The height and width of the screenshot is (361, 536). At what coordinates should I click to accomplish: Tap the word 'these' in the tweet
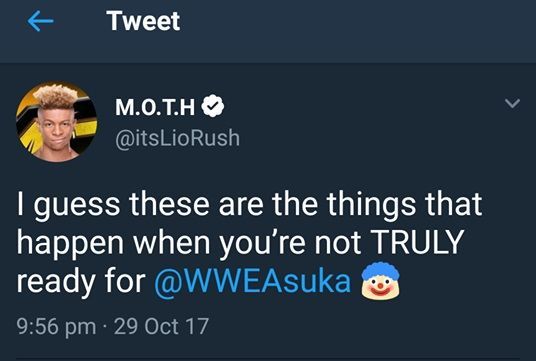170,204
